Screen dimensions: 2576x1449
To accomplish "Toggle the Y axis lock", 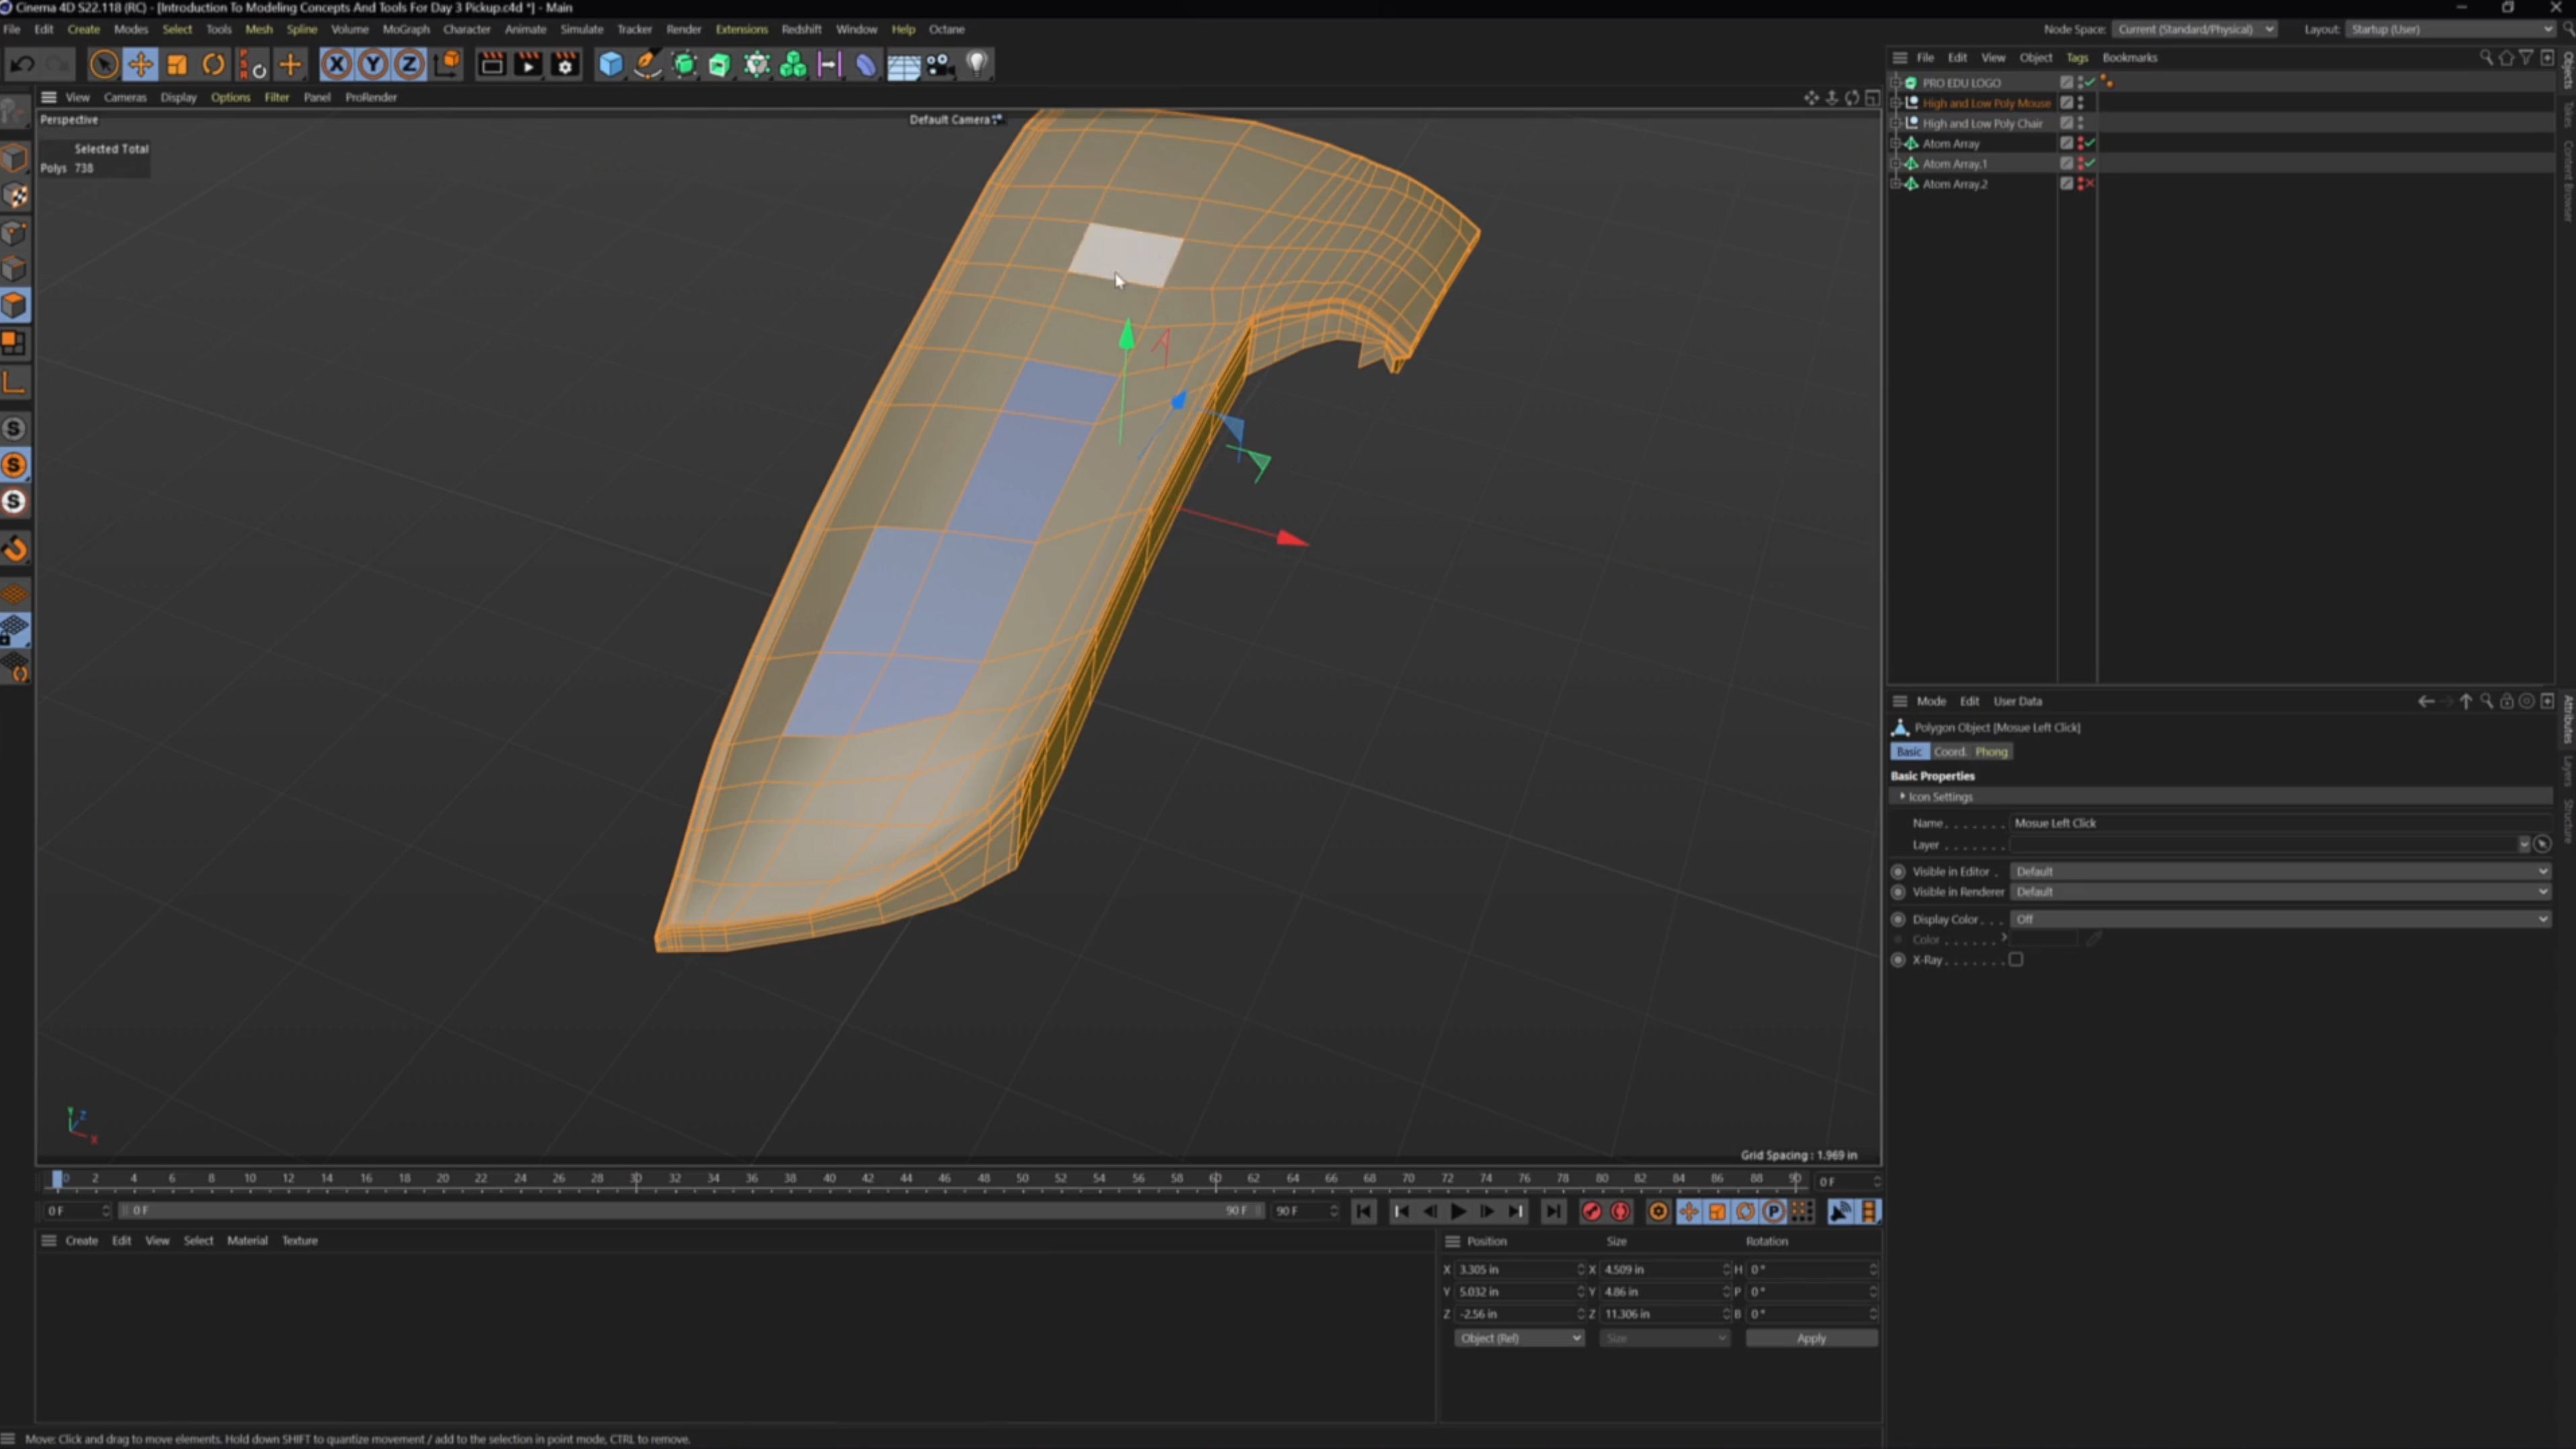I will [x=373, y=65].
